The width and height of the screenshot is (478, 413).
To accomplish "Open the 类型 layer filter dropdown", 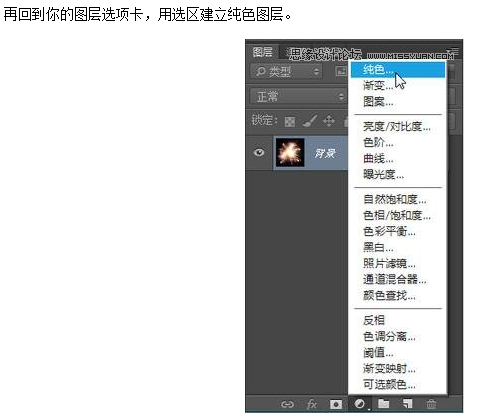I will [x=286, y=71].
